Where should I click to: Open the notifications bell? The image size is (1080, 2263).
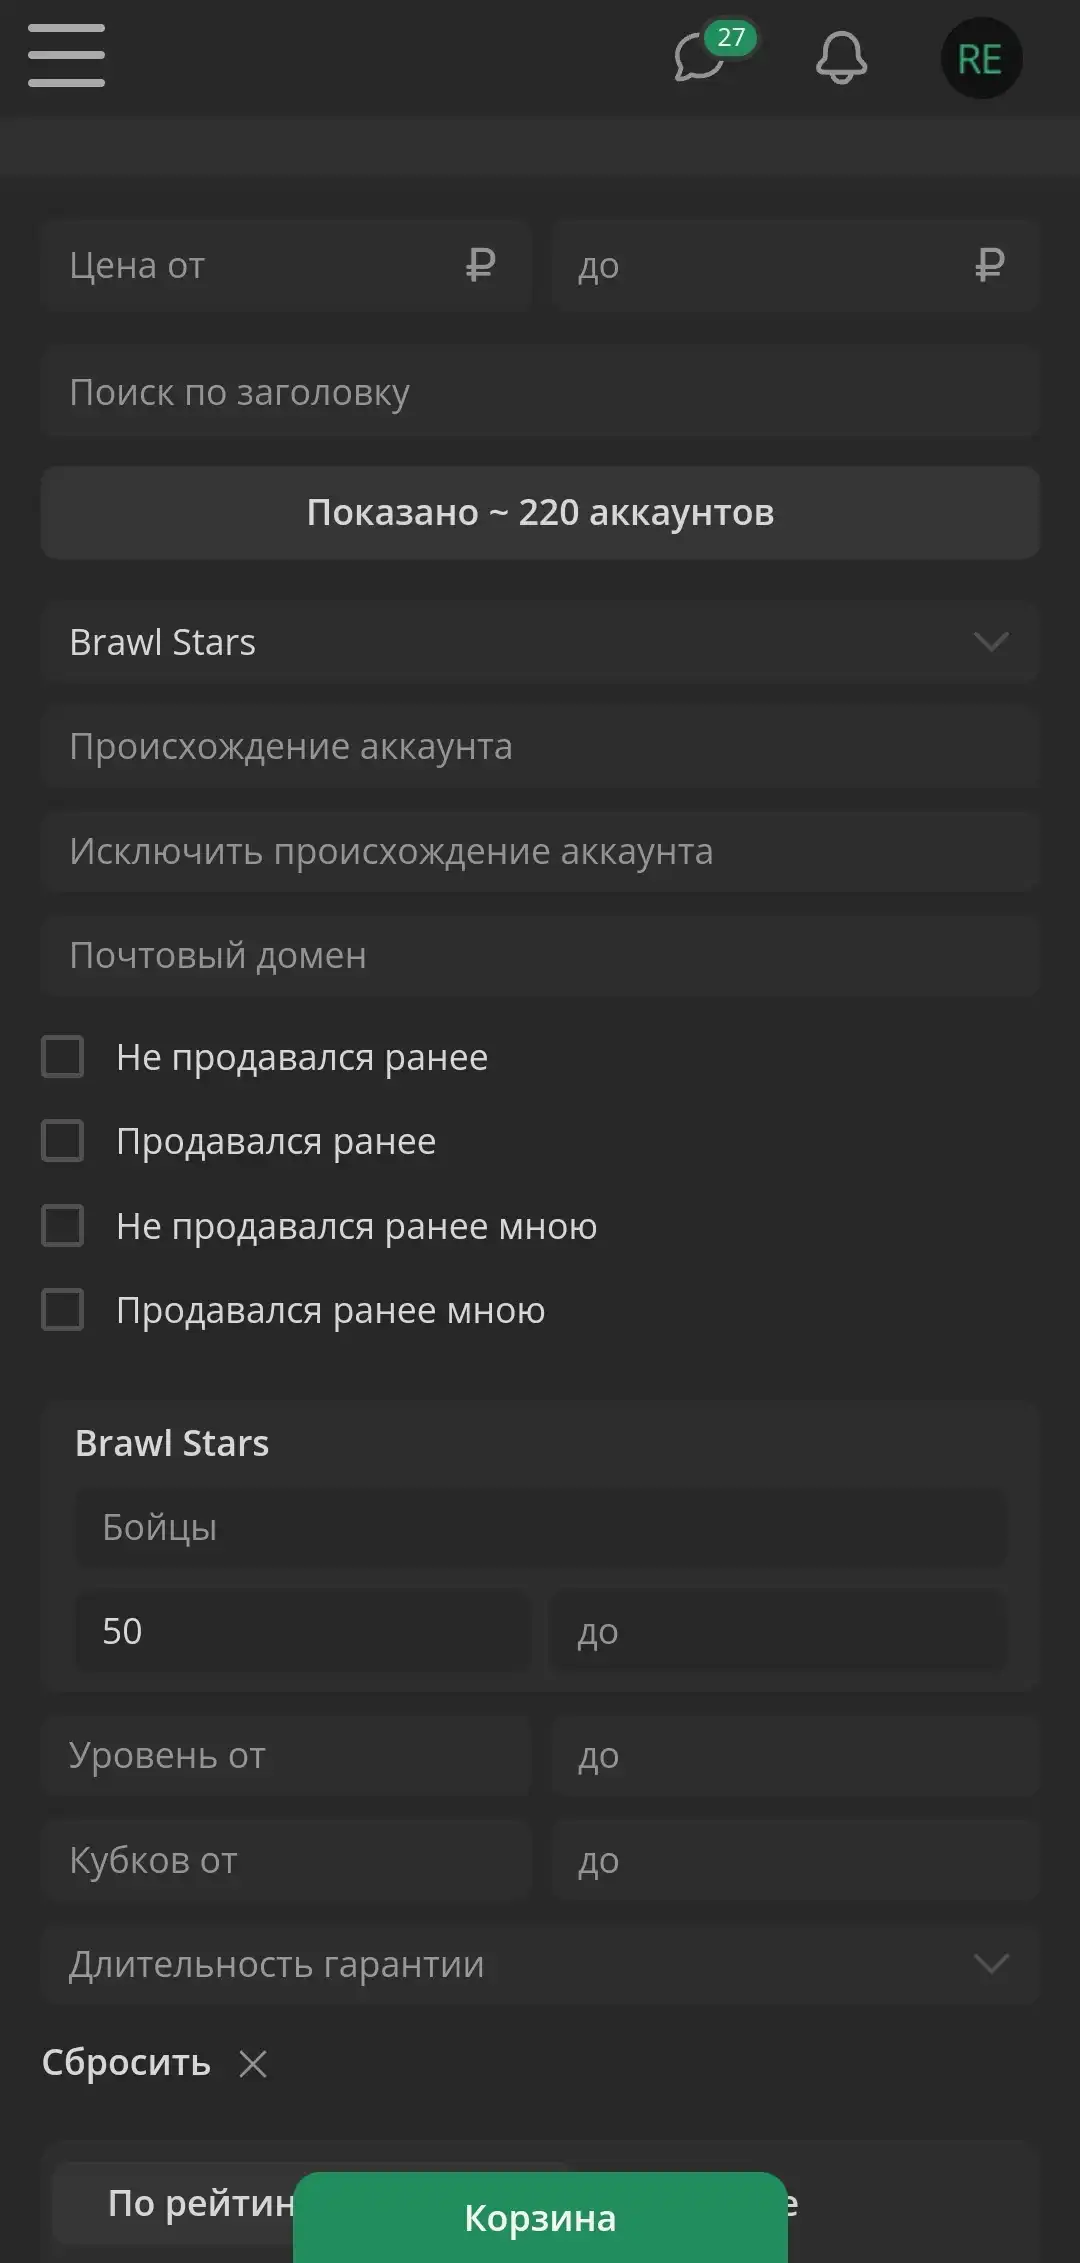coord(841,57)
